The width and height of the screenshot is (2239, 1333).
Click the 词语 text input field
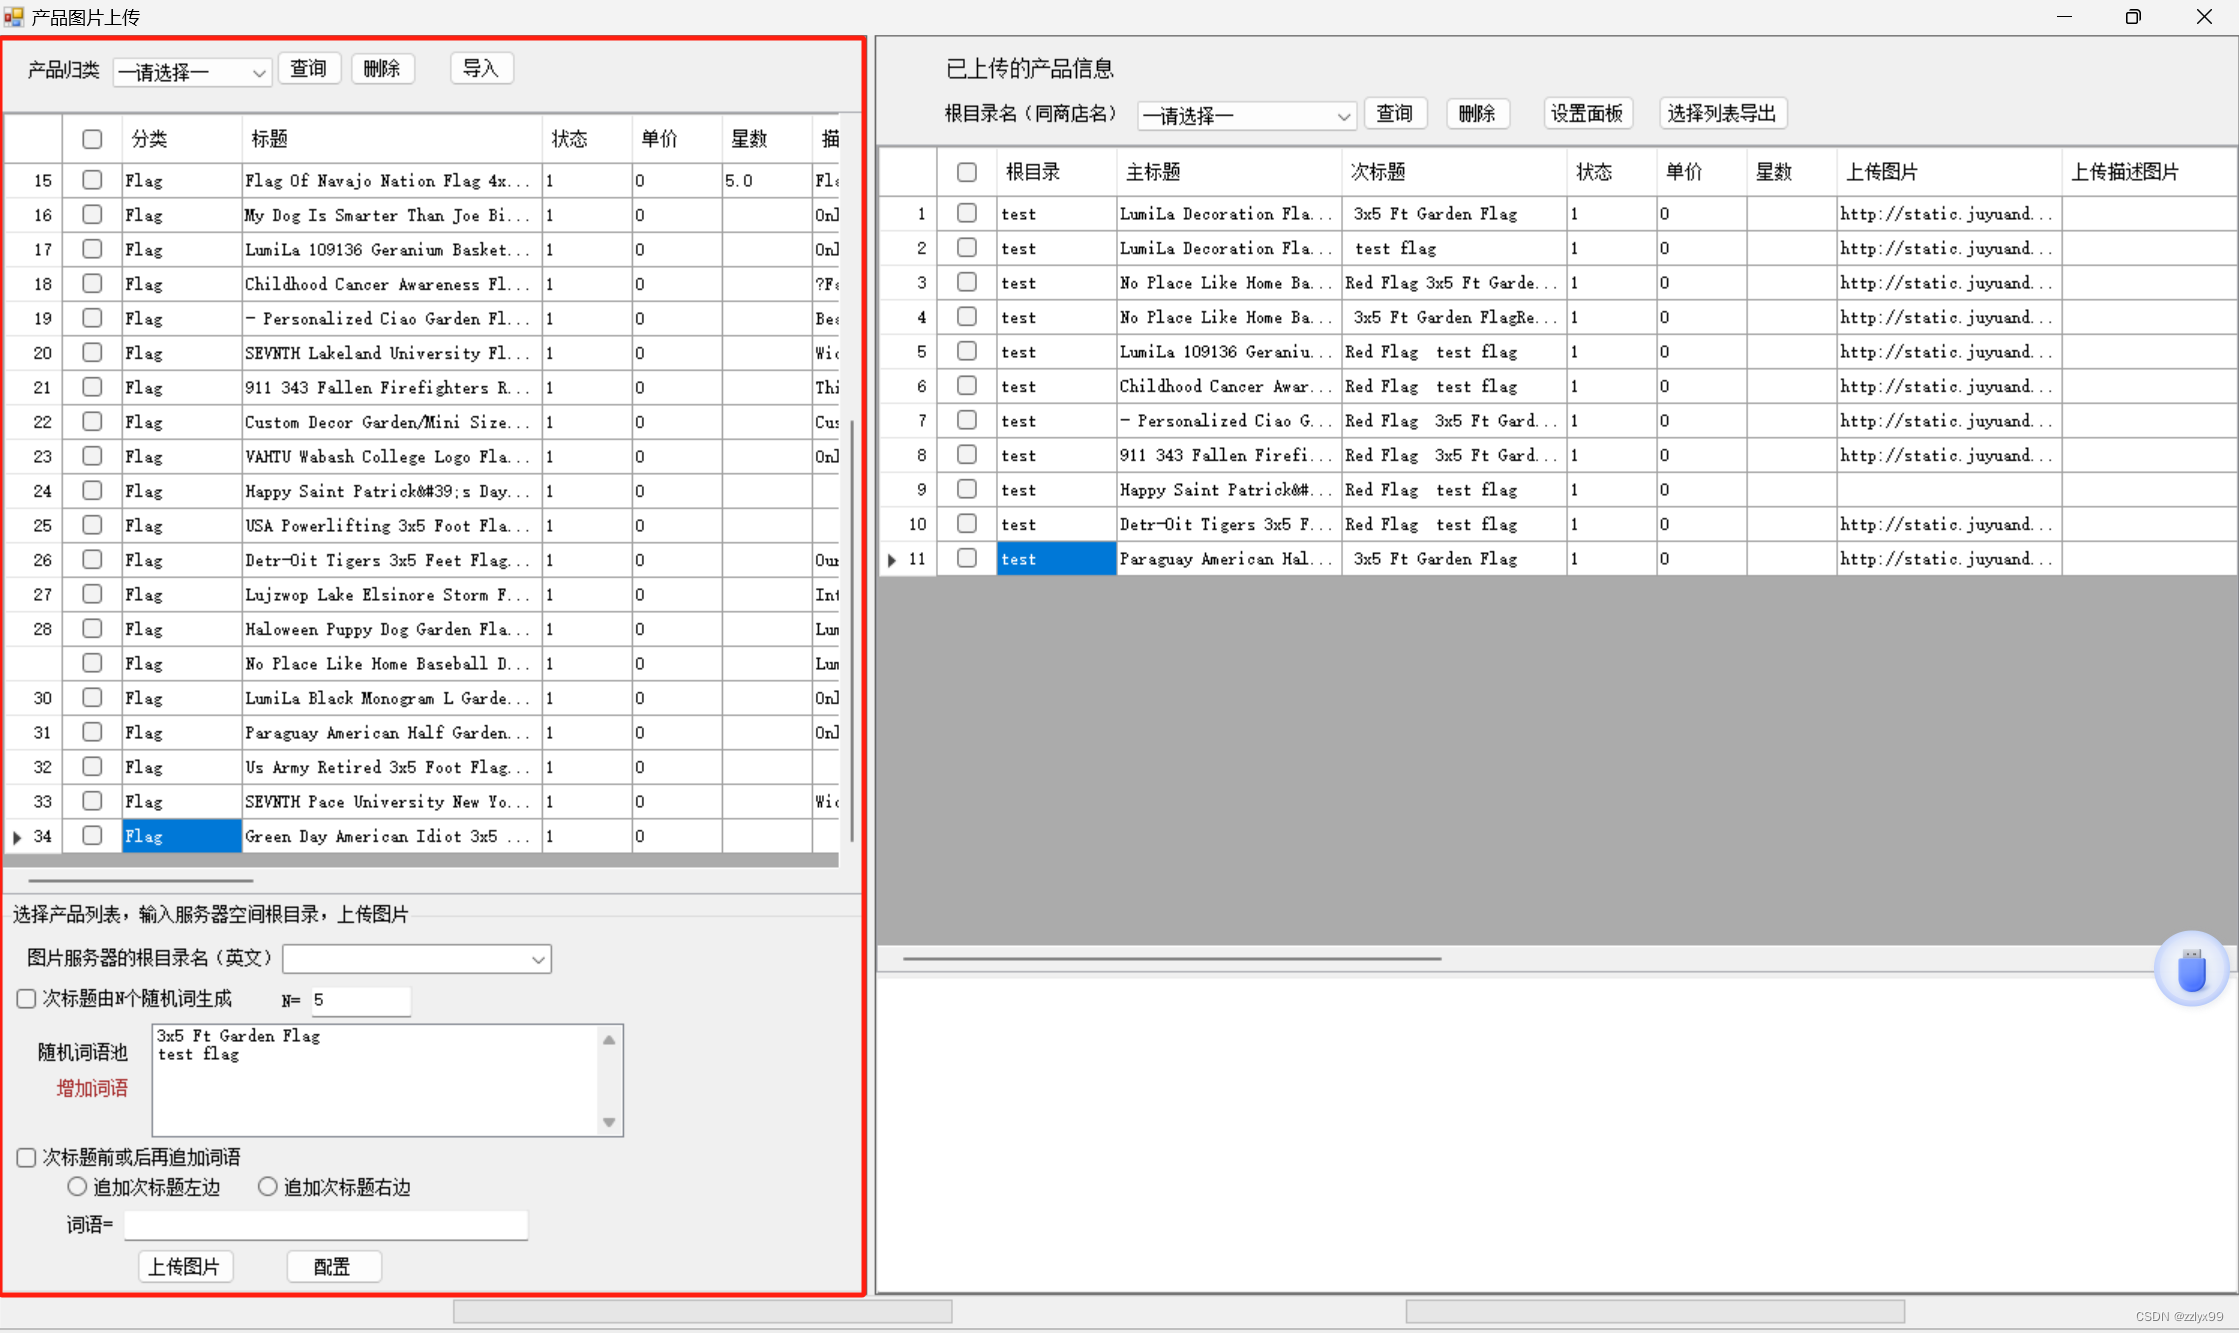(x=325, y=1225)
